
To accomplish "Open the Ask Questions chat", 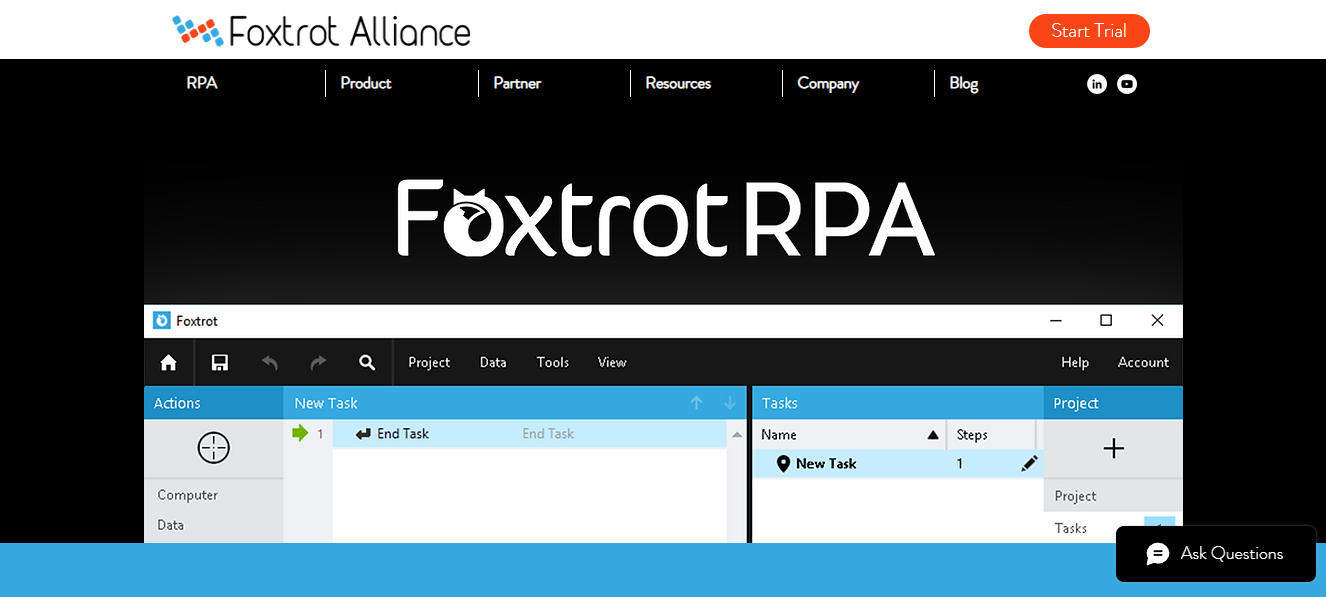I will click(1215, 553).
